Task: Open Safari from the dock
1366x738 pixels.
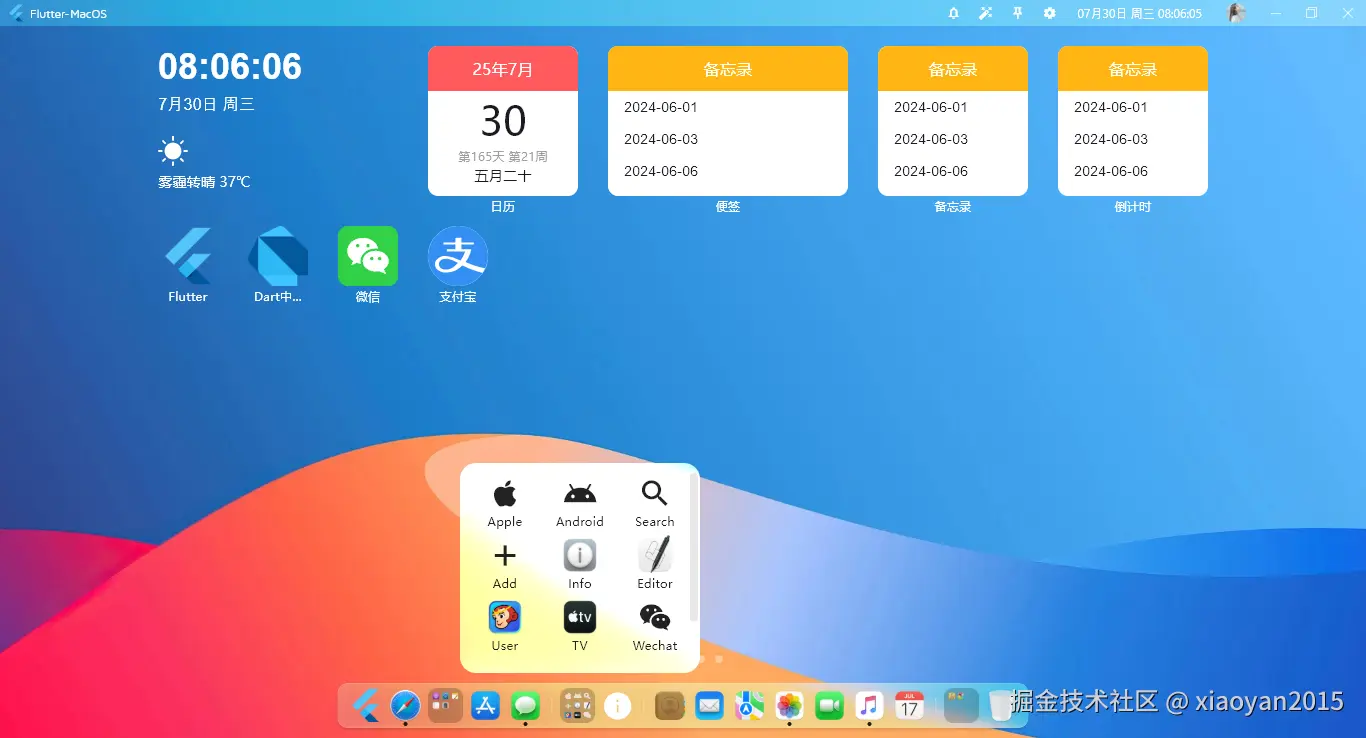Action: click(405, 705)
